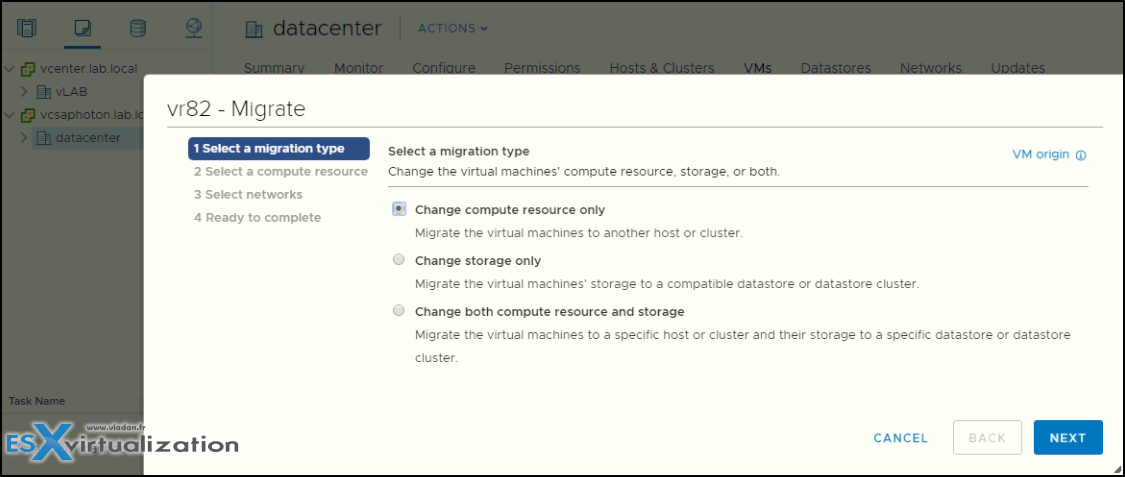Select vLAB in the inventory tree

pos(72,92)
